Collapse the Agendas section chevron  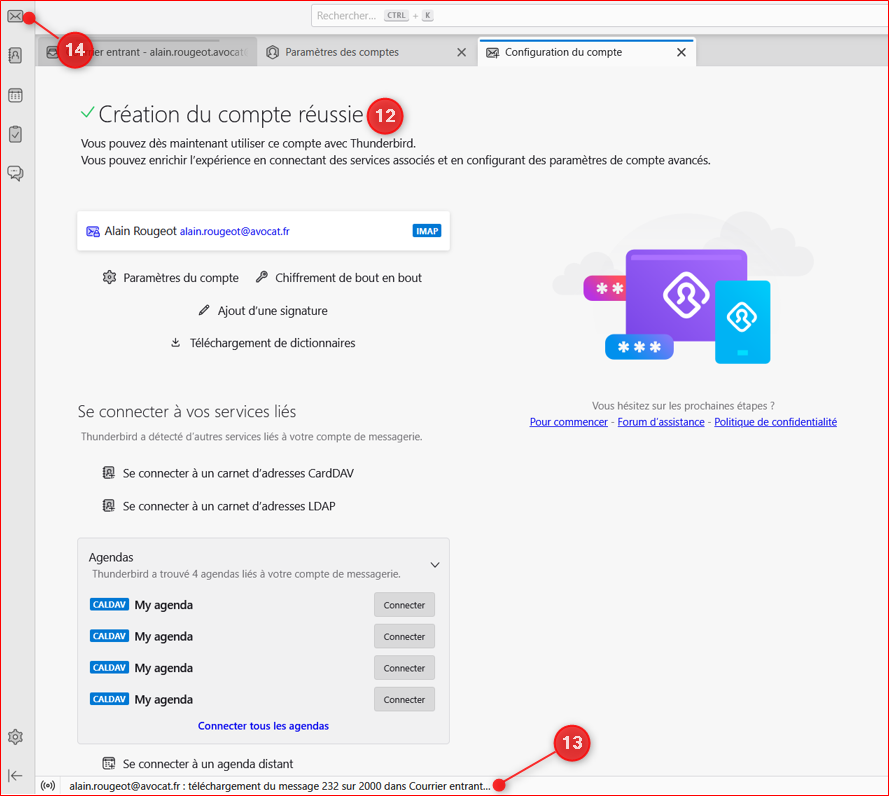[x=435, y=565]
